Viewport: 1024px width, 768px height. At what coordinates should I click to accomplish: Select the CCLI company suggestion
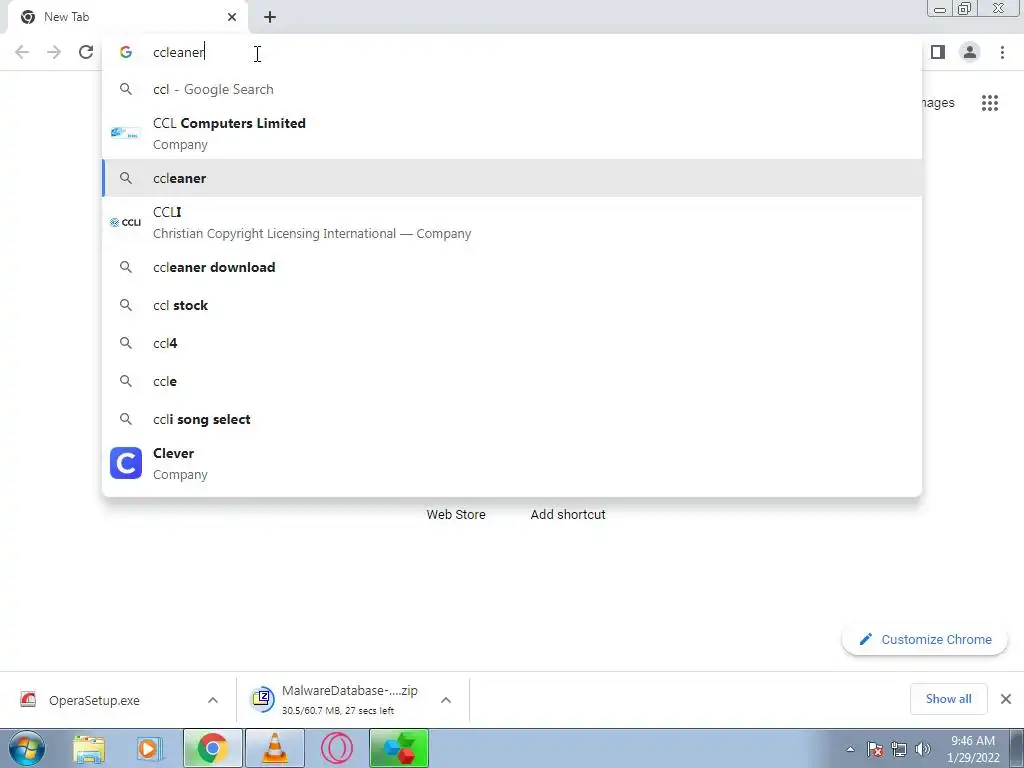(512, 223)
